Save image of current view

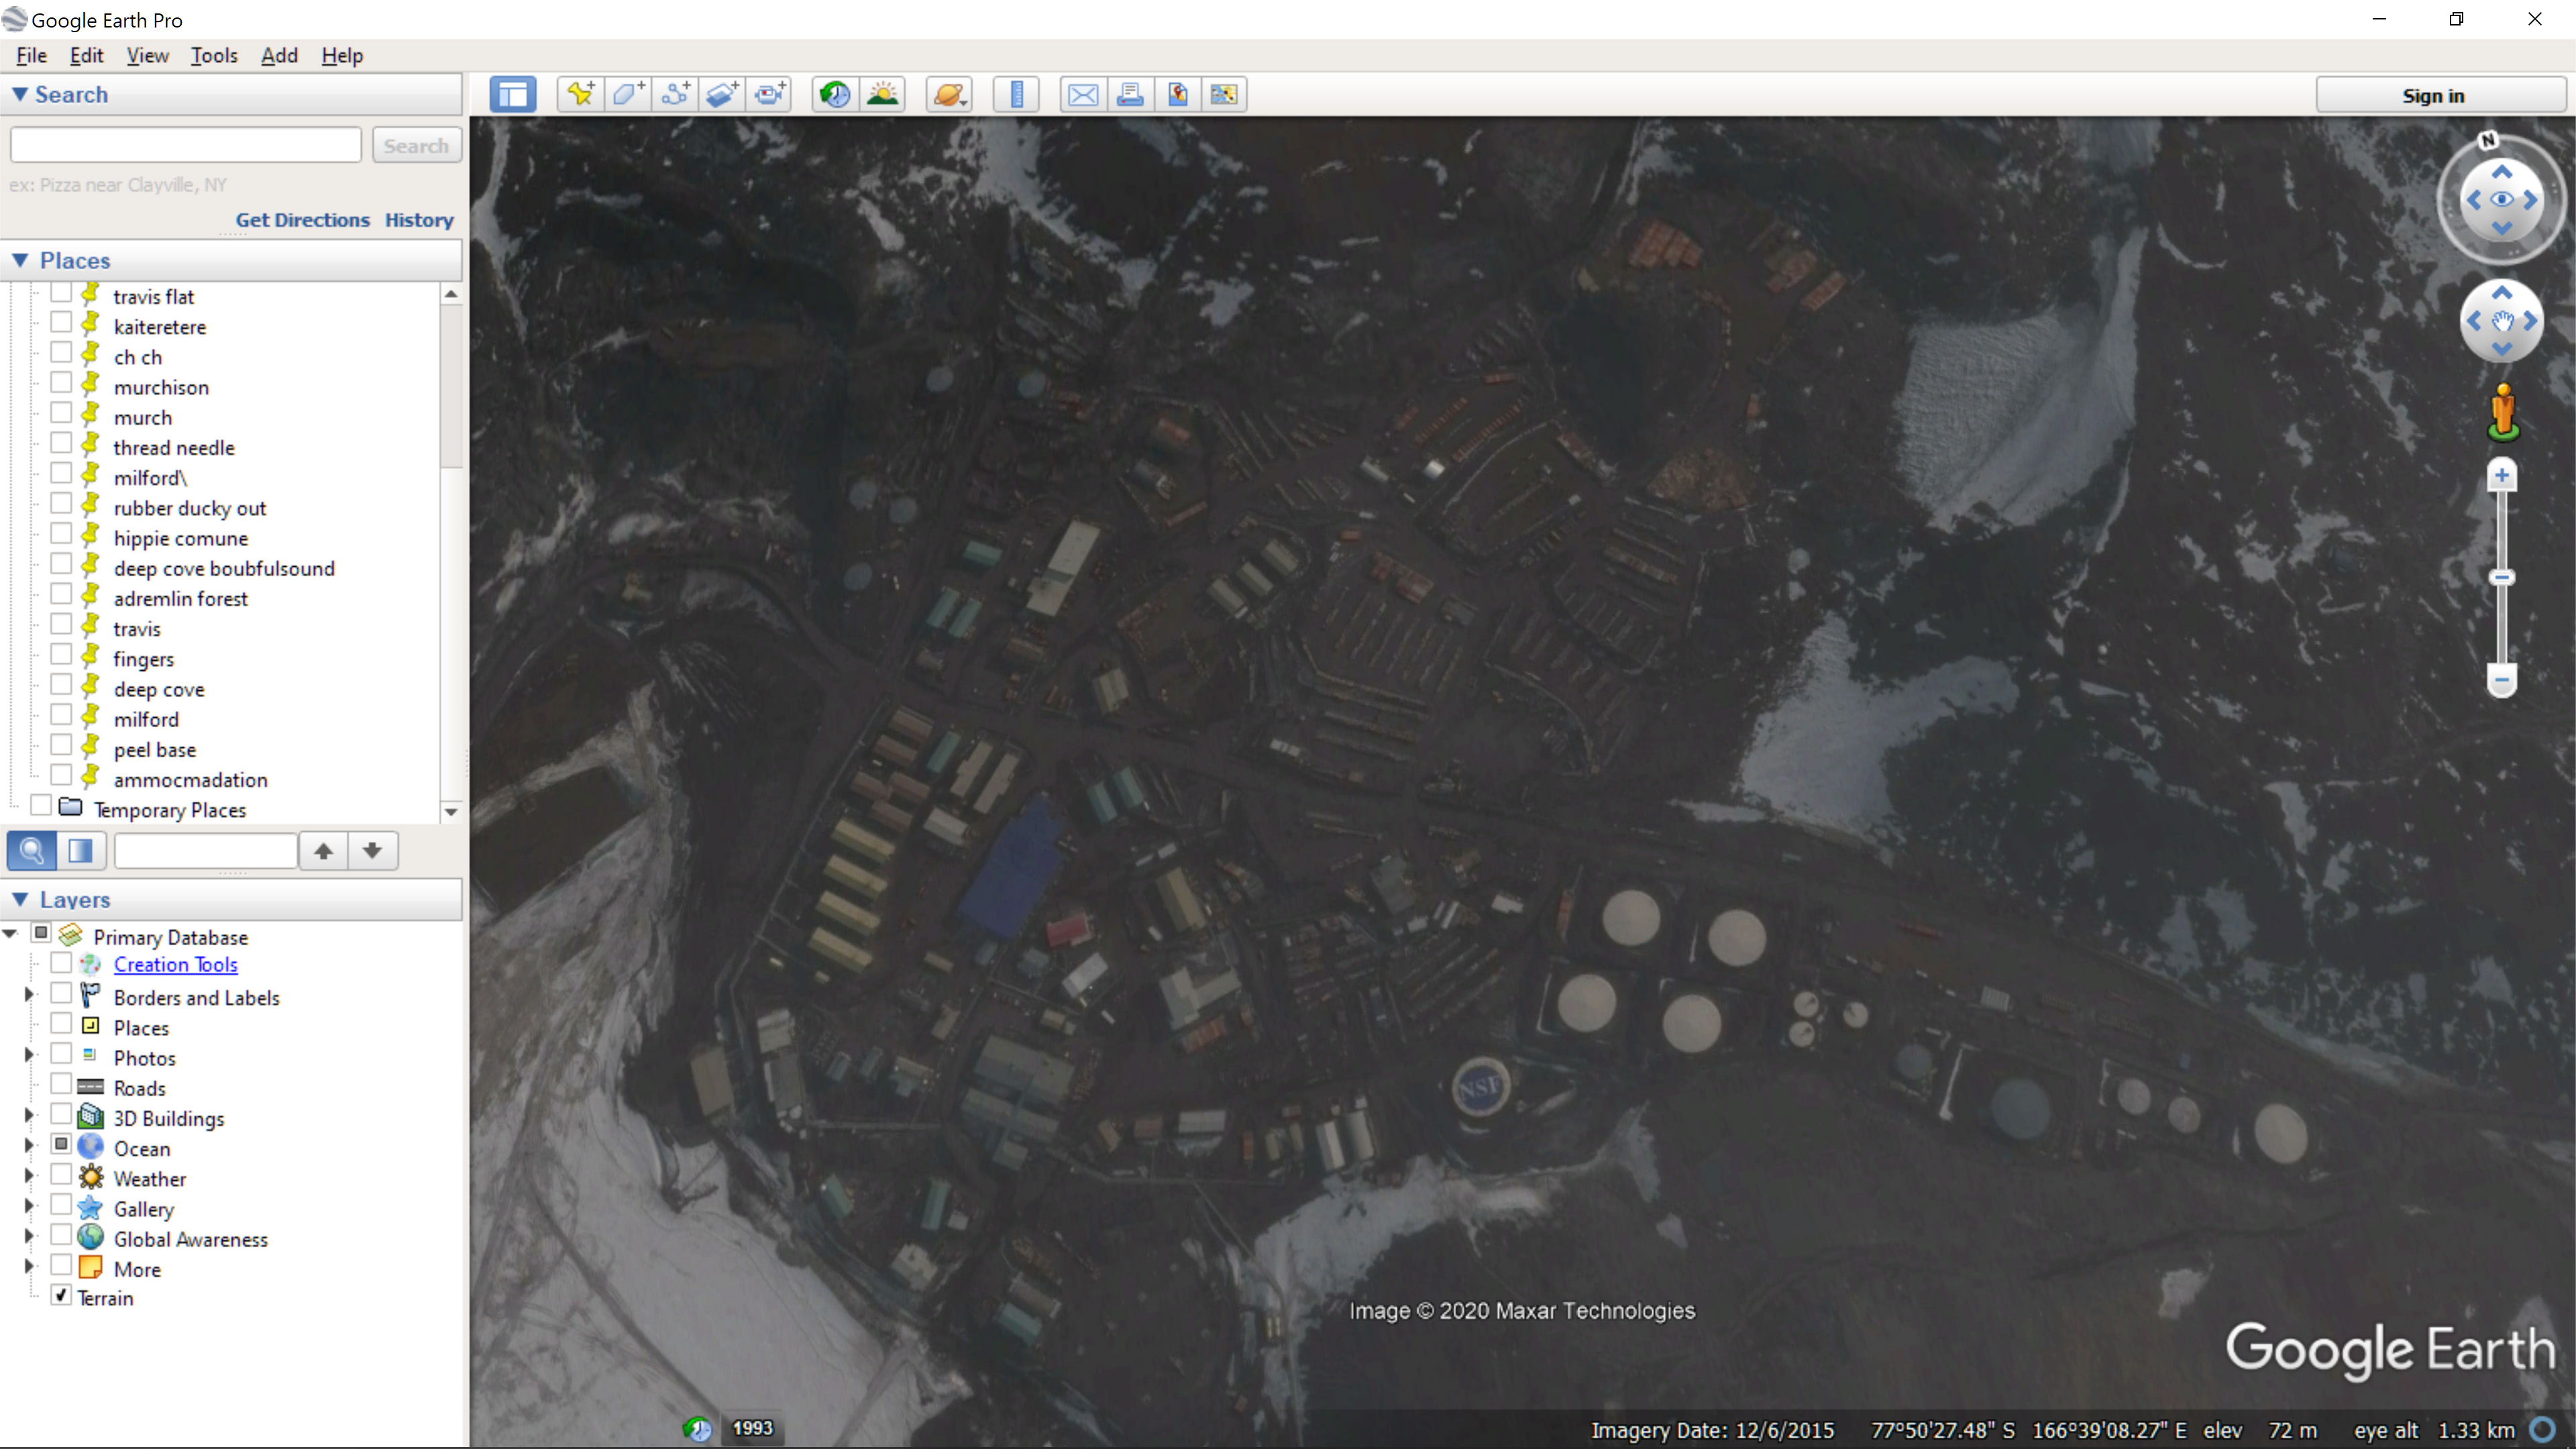click(1178, 95)
